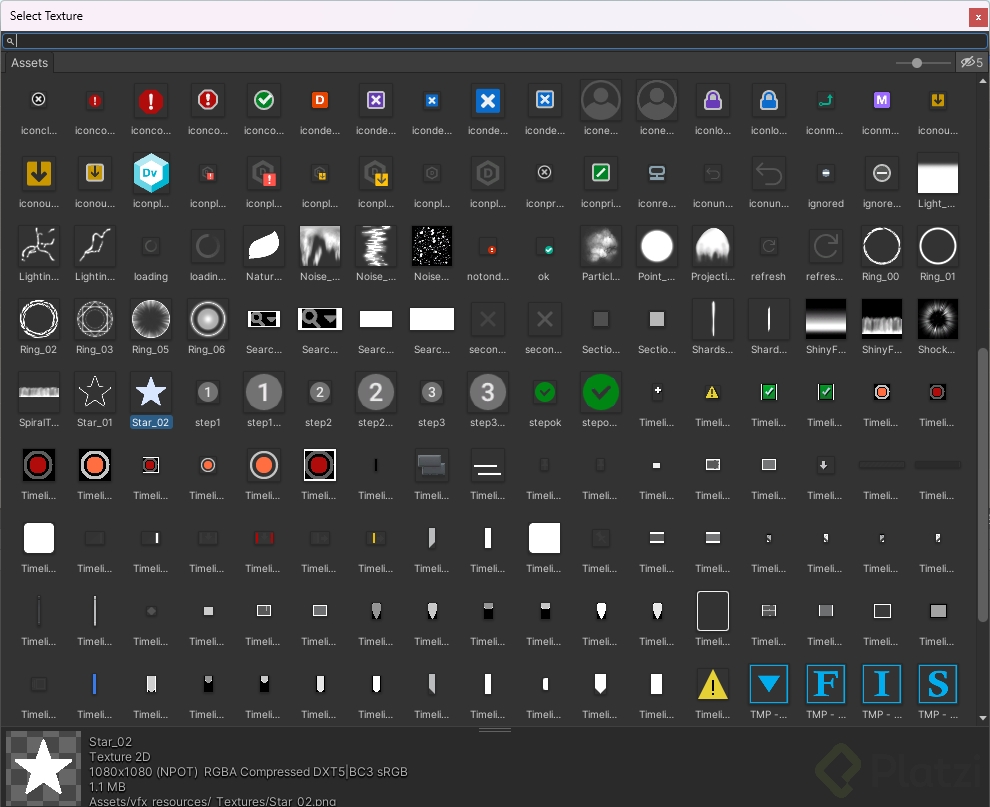Select the step2 small number icon

tap(319, 392)
